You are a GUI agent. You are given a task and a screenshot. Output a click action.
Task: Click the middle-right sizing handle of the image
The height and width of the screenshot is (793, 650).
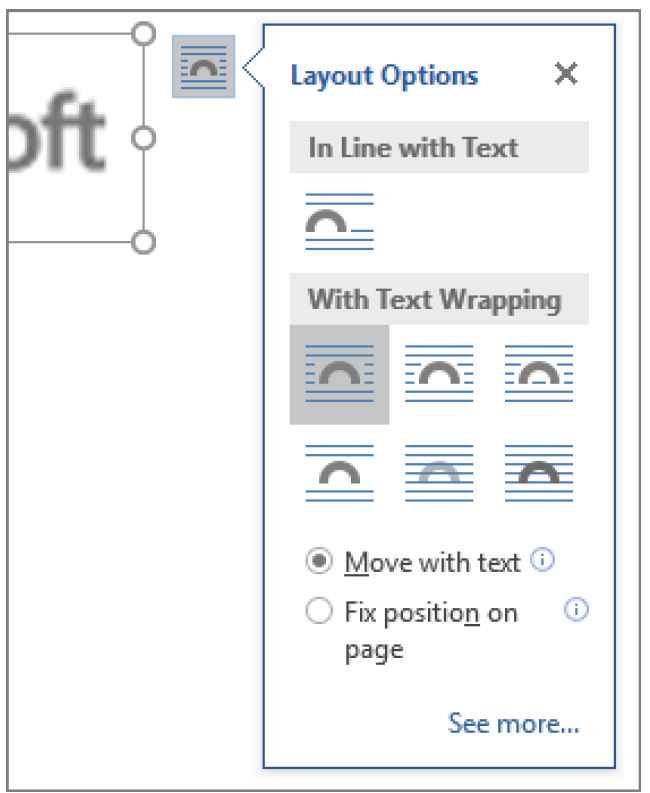143,138
